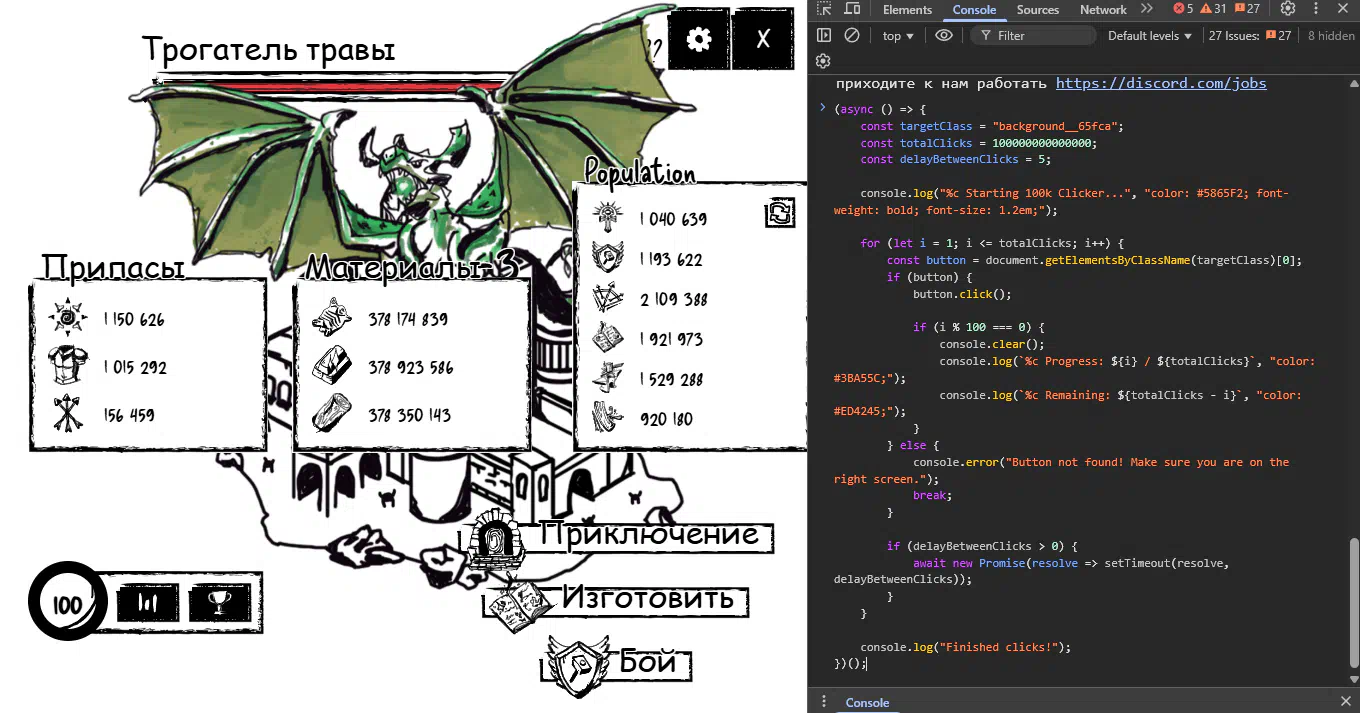Click the clear console icon
This screenshot has height=713, width=1360.
tap(852, 35)
